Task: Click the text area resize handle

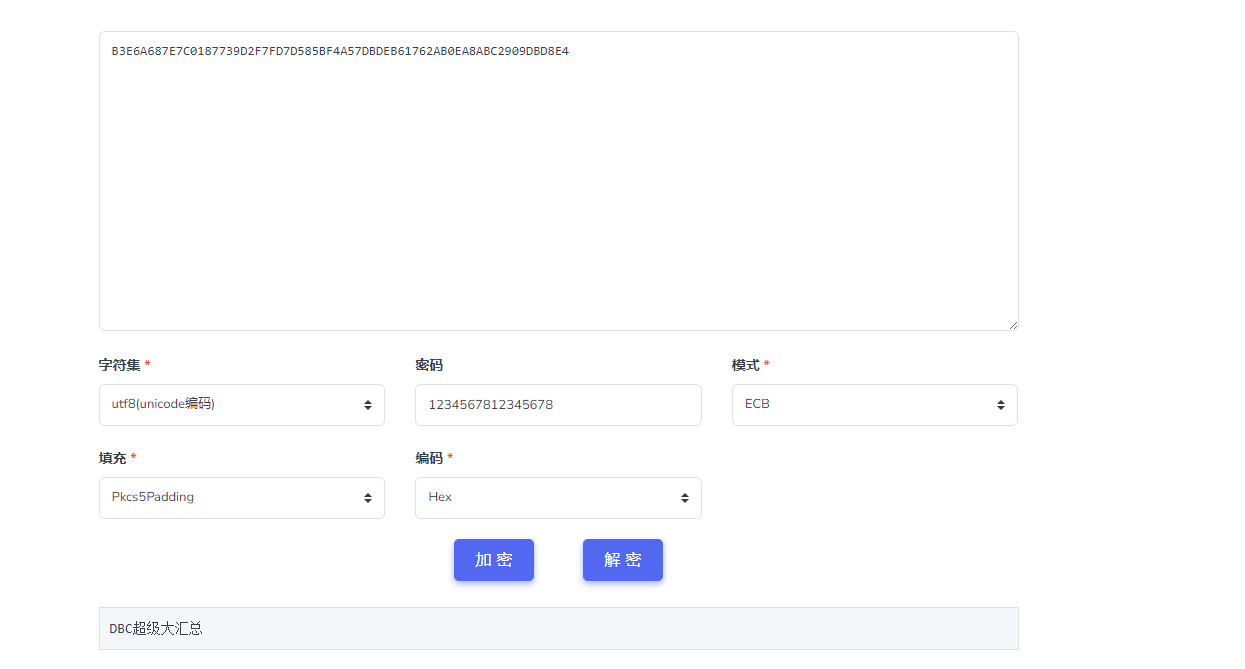Action: click(x=1013, y=325)
